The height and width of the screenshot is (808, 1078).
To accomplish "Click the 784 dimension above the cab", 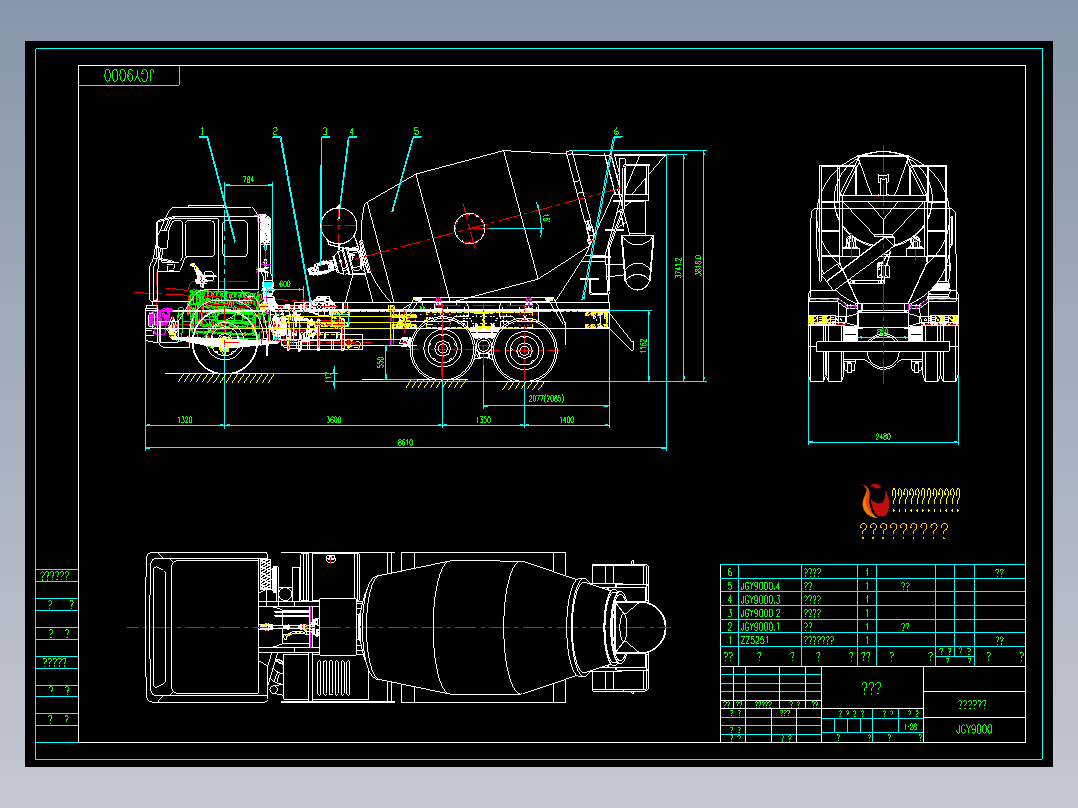I will (x=248, y=179).
